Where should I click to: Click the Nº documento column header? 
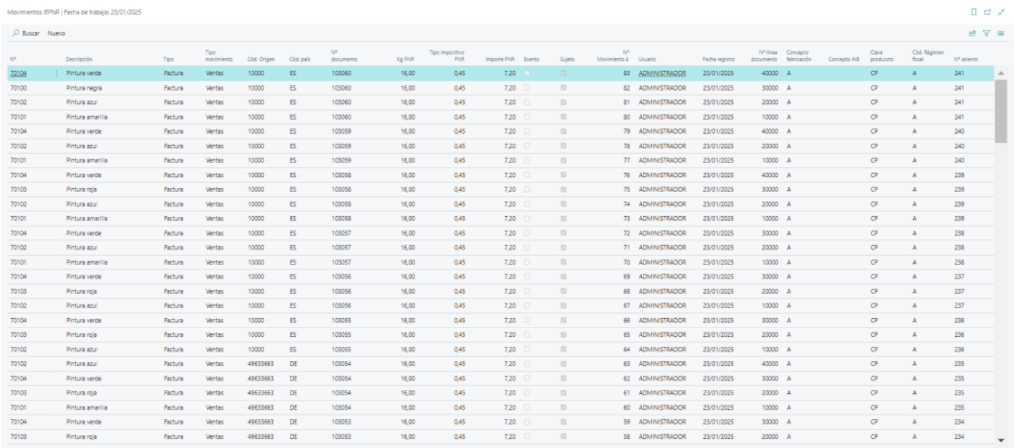343,56
